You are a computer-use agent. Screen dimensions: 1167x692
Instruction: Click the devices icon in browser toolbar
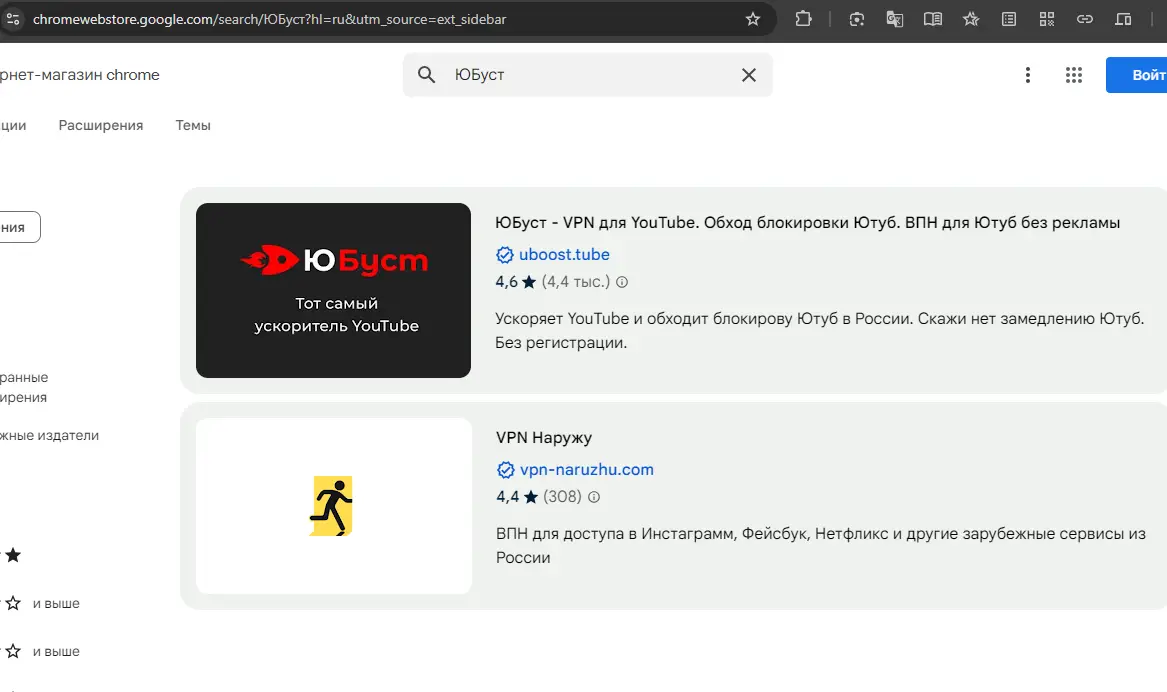[1122, 19]
